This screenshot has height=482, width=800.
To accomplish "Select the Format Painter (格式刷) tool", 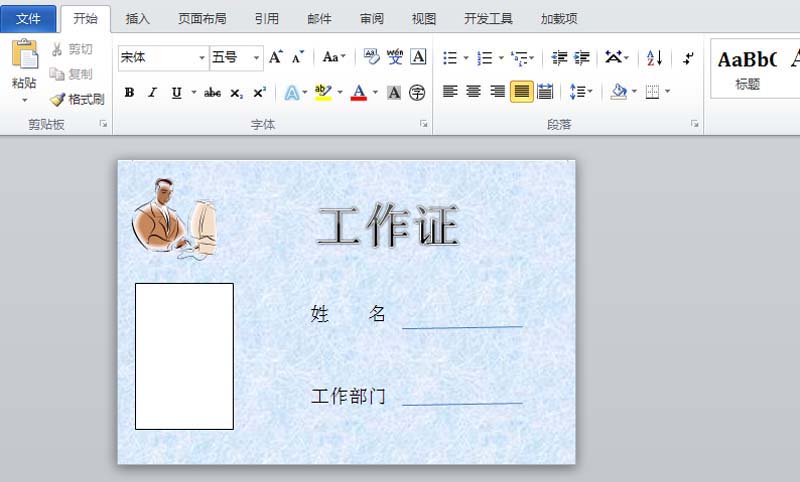I will point(78,99).
